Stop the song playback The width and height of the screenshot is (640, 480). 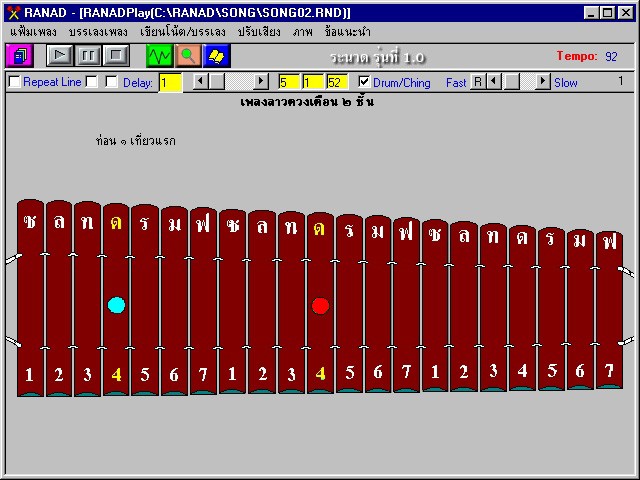pyautogui.click(x=116, y=56)
